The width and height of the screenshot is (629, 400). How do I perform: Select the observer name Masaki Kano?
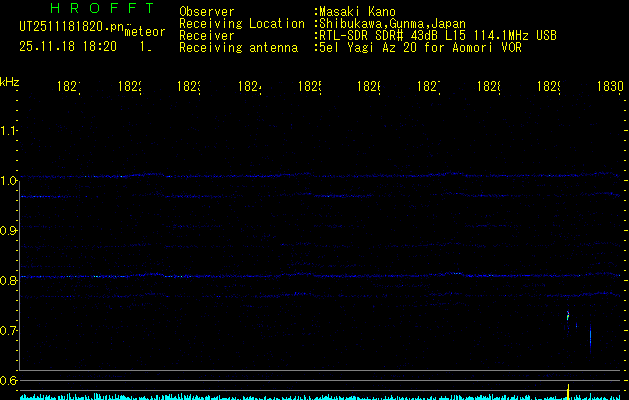click(357, 12)
